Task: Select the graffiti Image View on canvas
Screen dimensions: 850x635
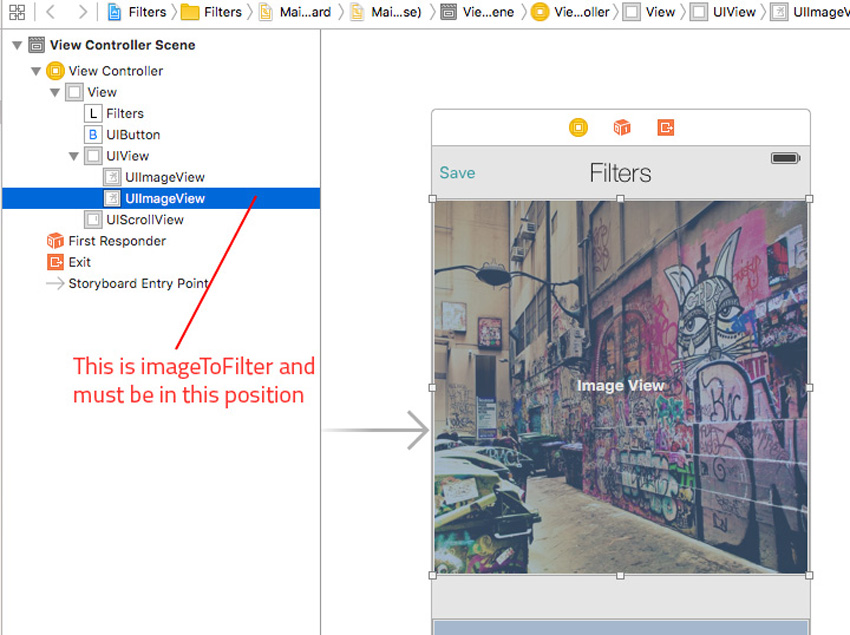Action: [621, 387]
